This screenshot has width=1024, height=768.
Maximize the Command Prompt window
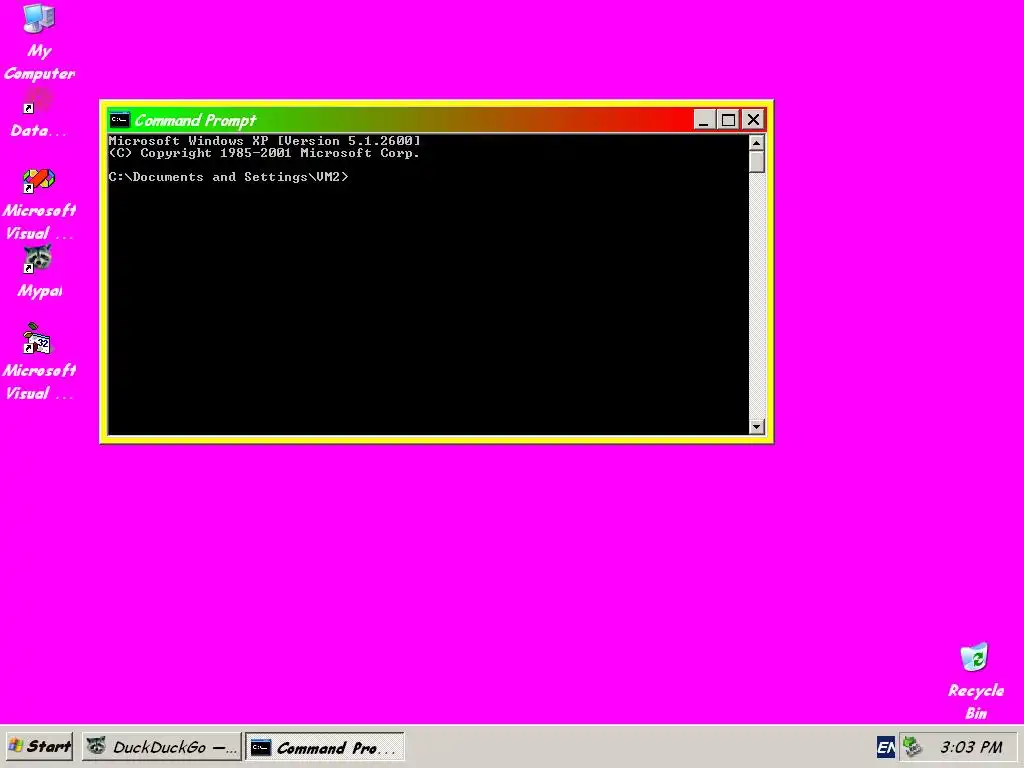point(728,120)
